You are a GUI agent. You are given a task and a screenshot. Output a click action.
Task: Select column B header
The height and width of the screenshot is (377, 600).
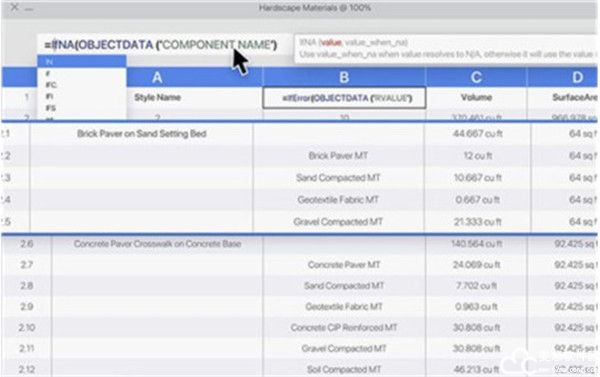(344, 77)
